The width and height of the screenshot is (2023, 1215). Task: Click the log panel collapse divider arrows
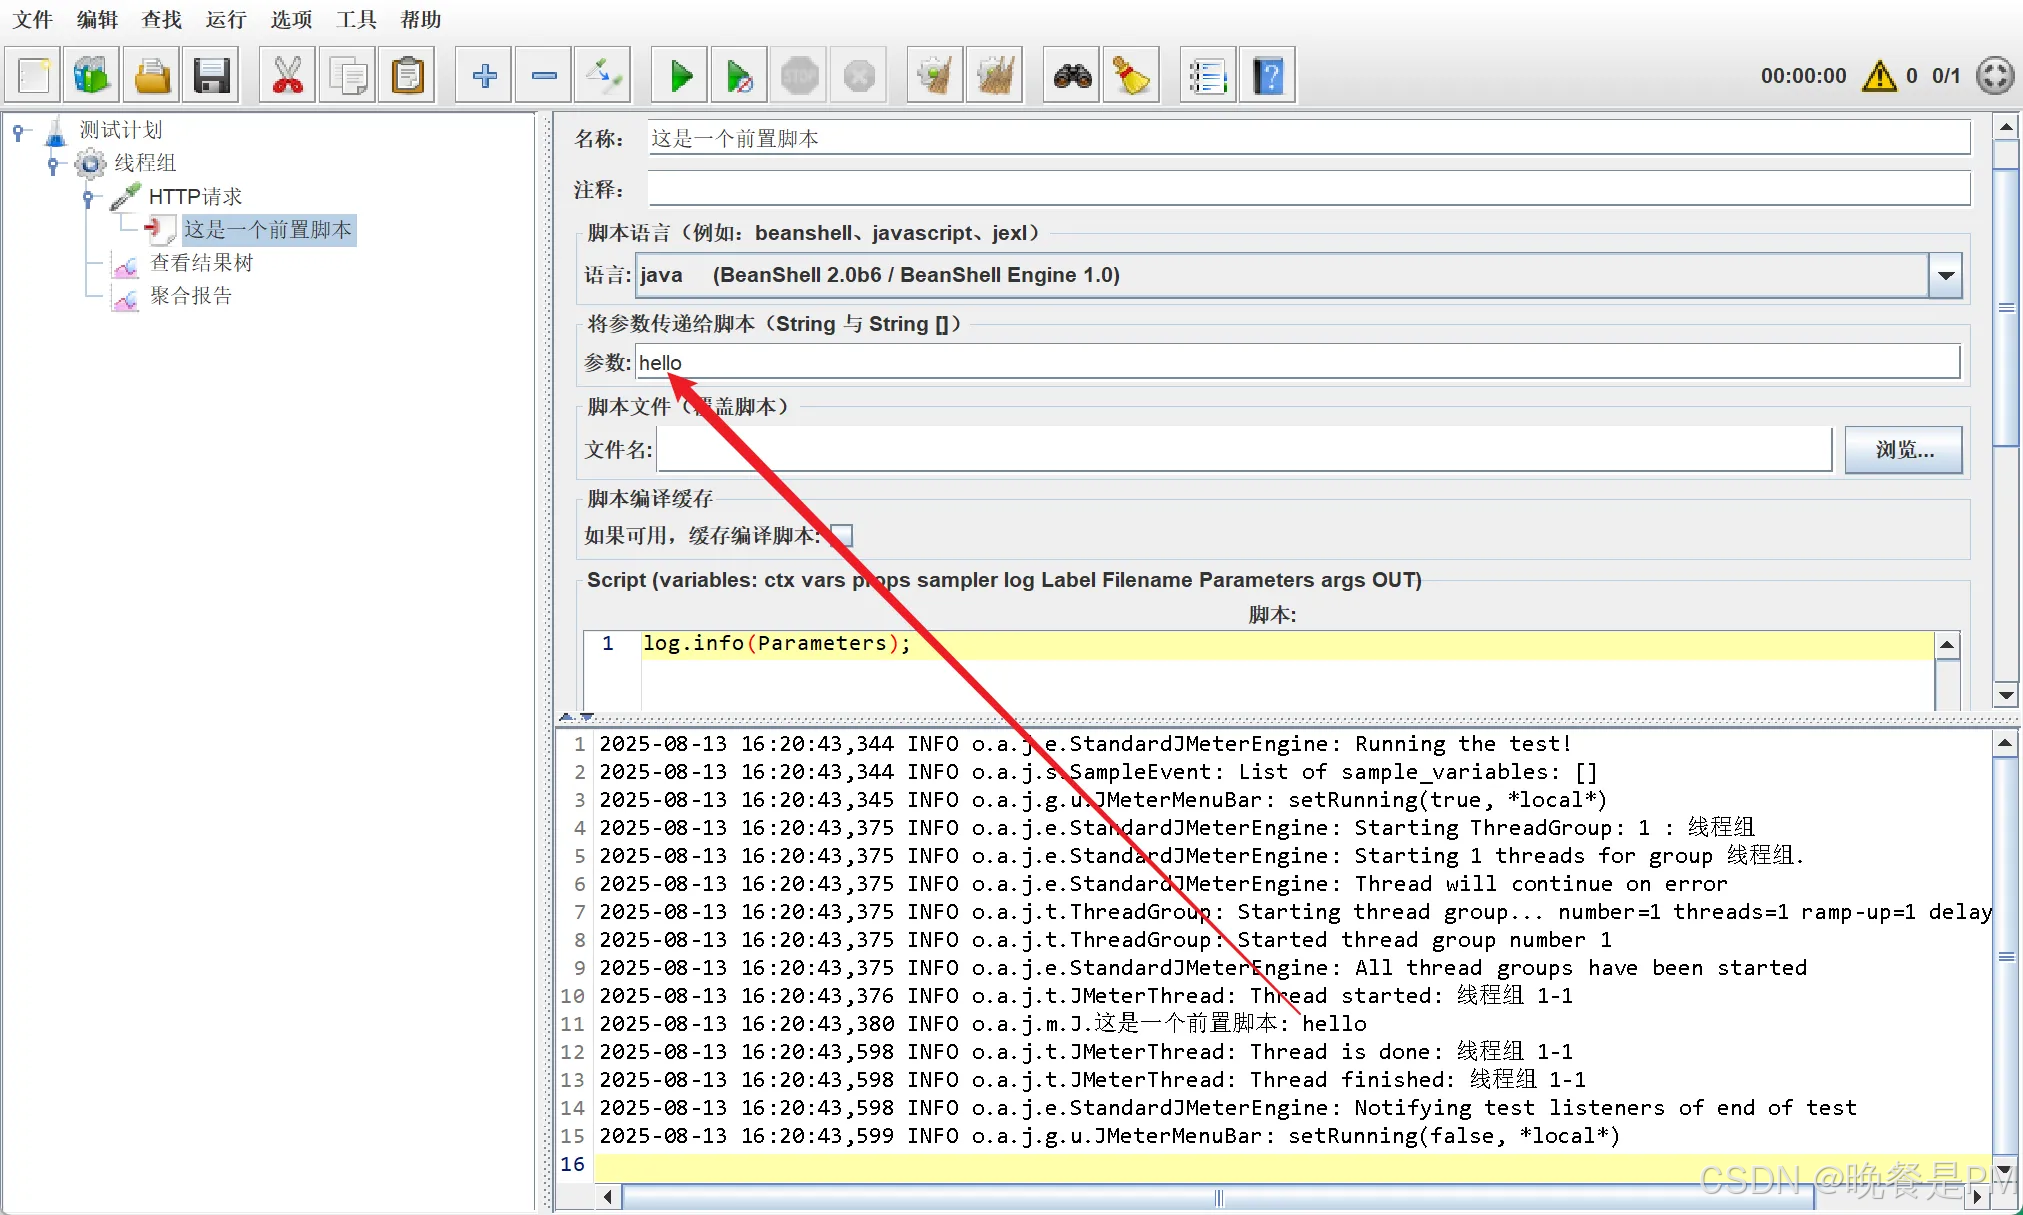[576, 717]
